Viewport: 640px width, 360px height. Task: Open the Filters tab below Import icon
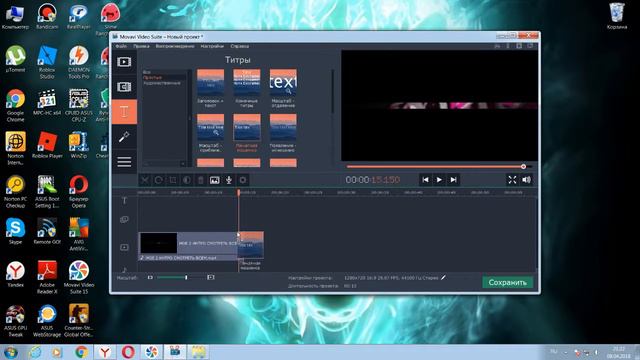124,87
